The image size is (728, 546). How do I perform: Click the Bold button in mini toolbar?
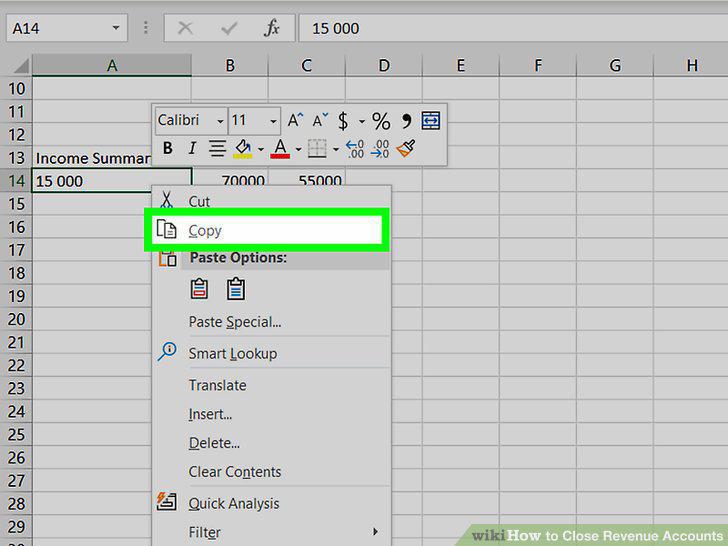tap(168, 149)
